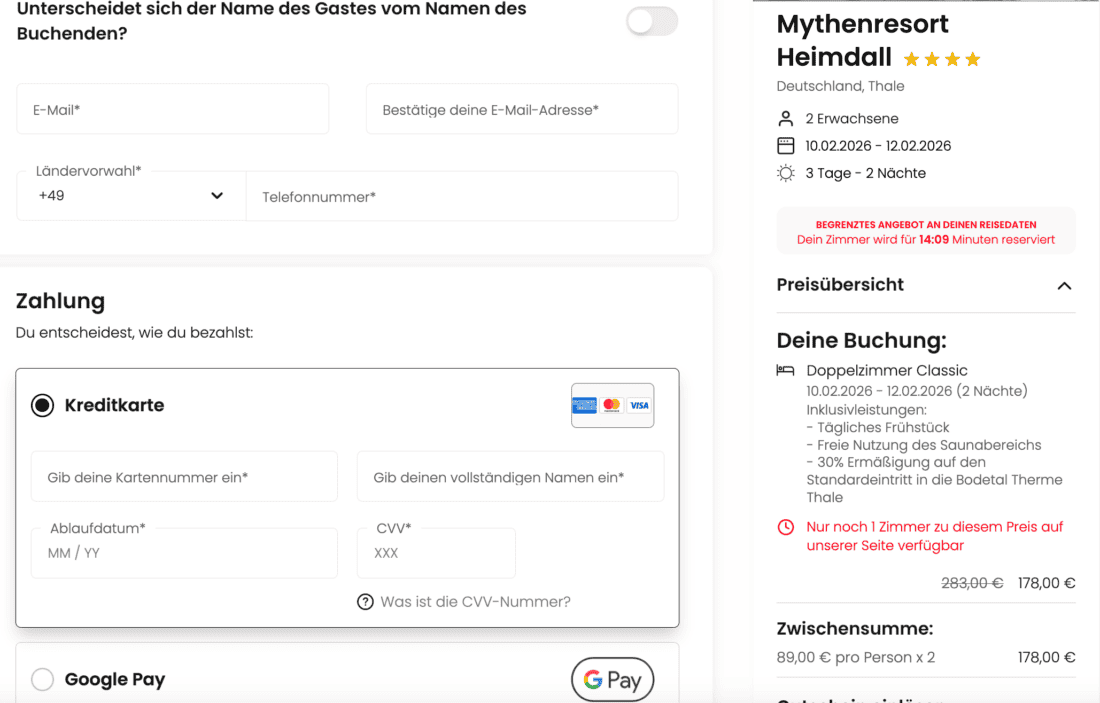Click the strikethrough price 283,00 €
This screenshot has height=703, width=1100.
point(972,583)
